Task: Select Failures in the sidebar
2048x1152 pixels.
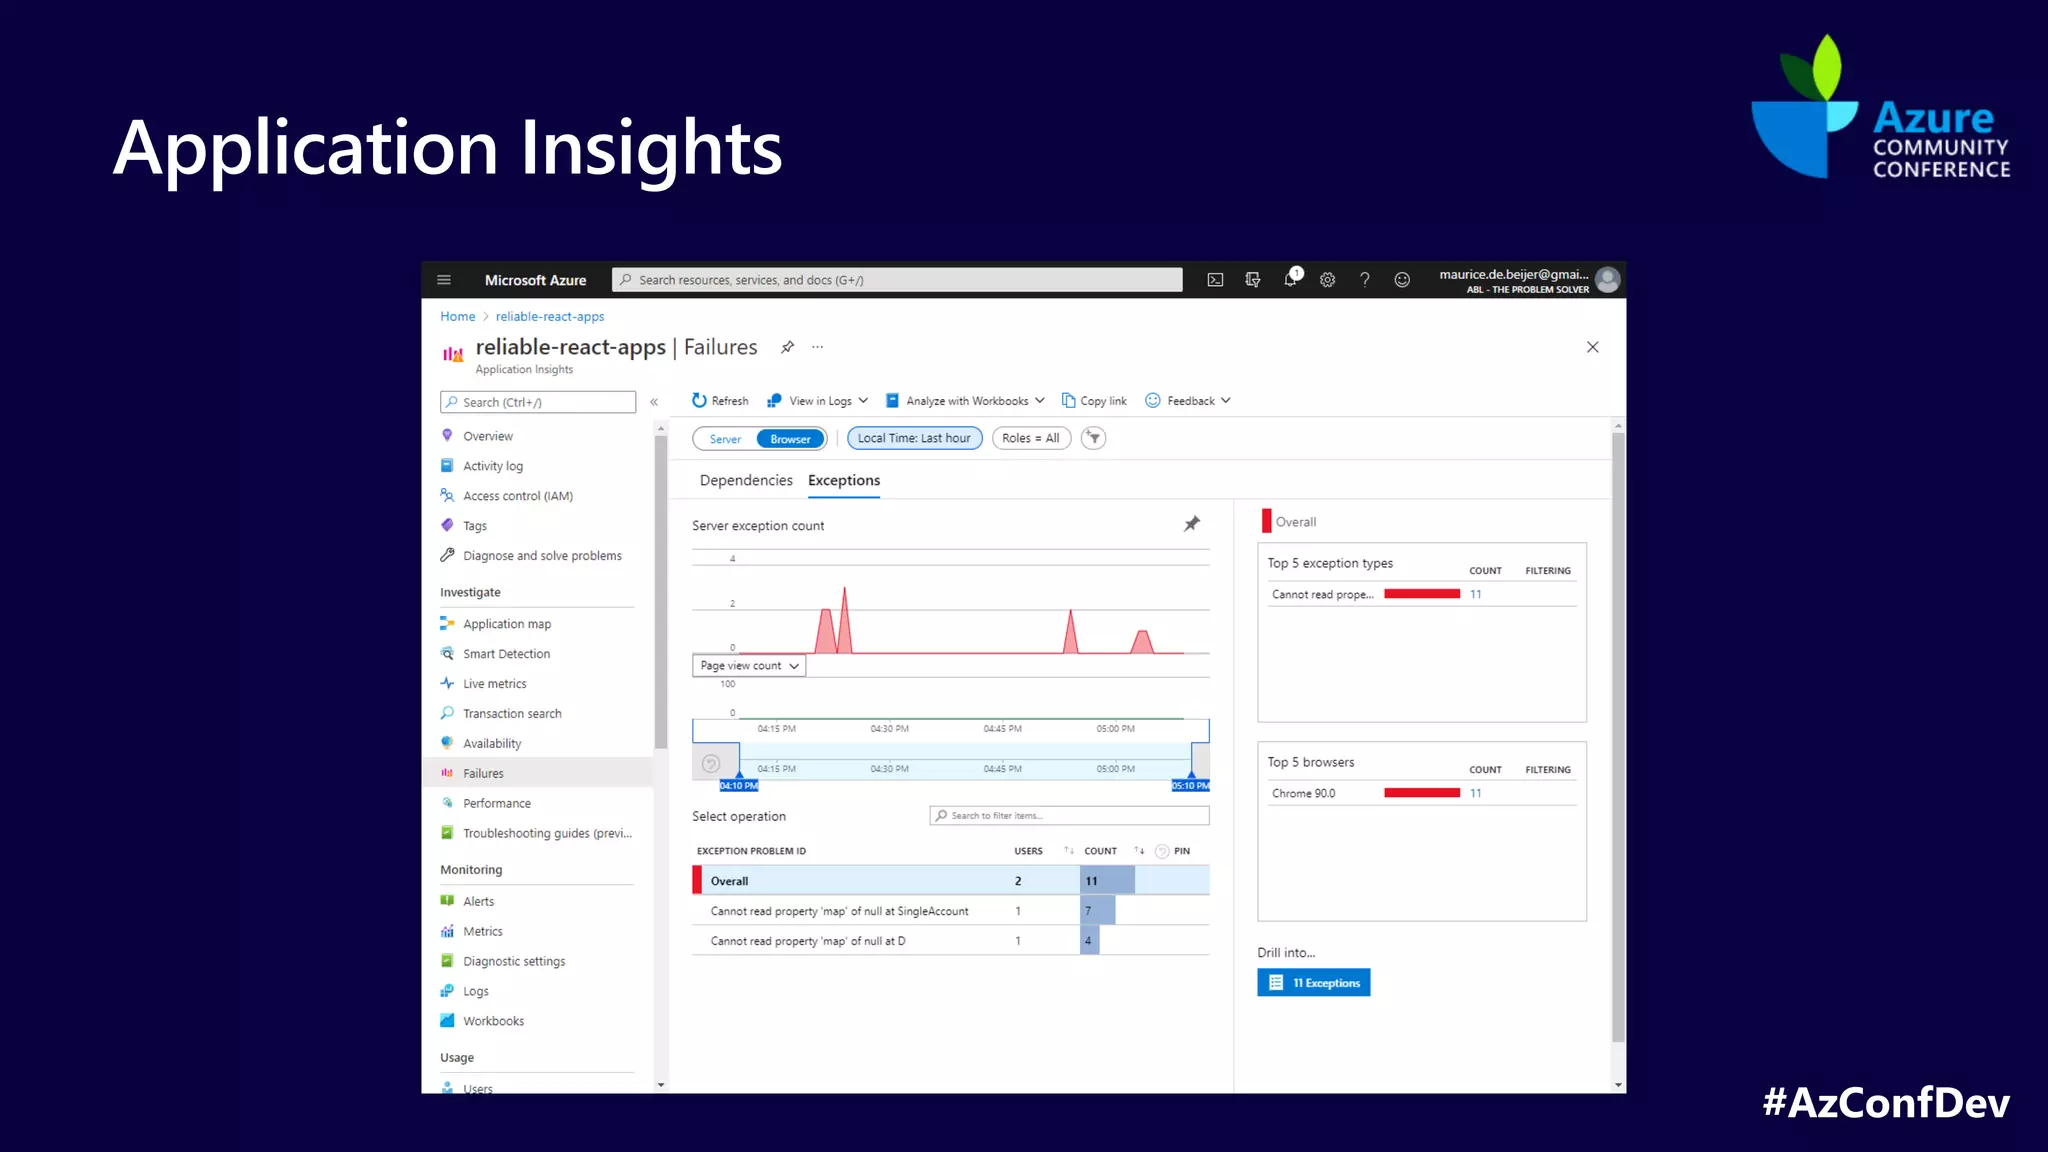Action: pyautogui.click(x=537, y=773)
